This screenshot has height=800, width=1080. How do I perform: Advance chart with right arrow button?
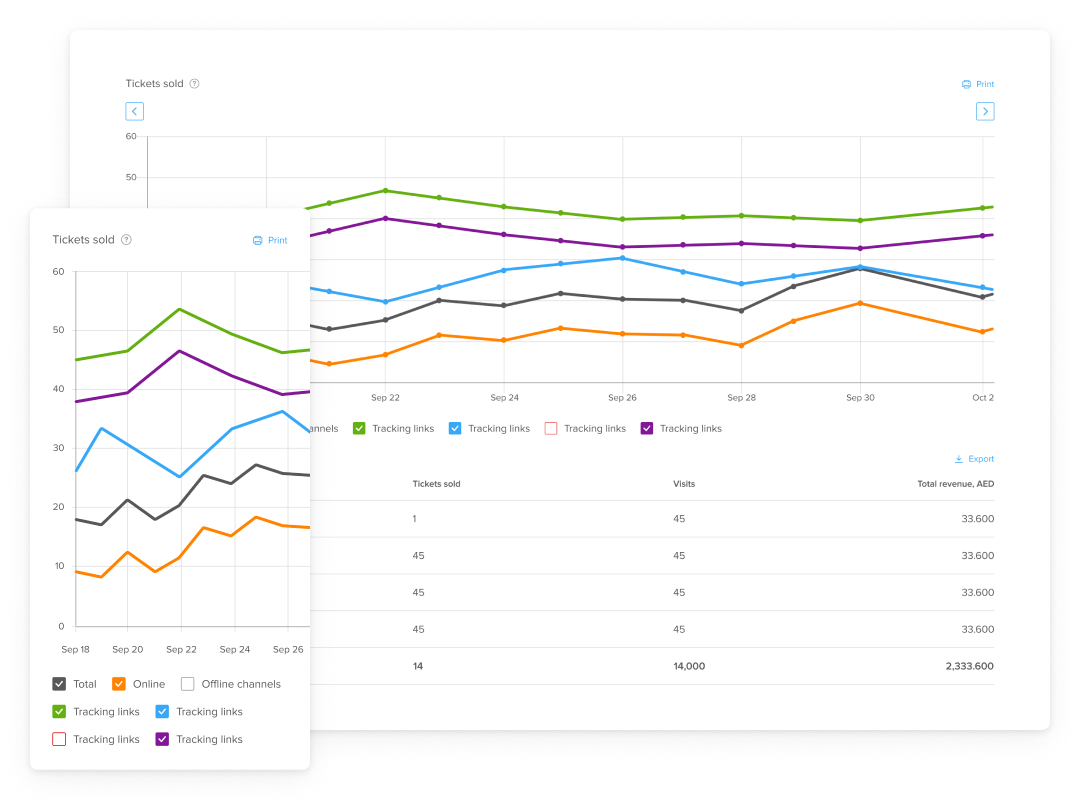985,111
